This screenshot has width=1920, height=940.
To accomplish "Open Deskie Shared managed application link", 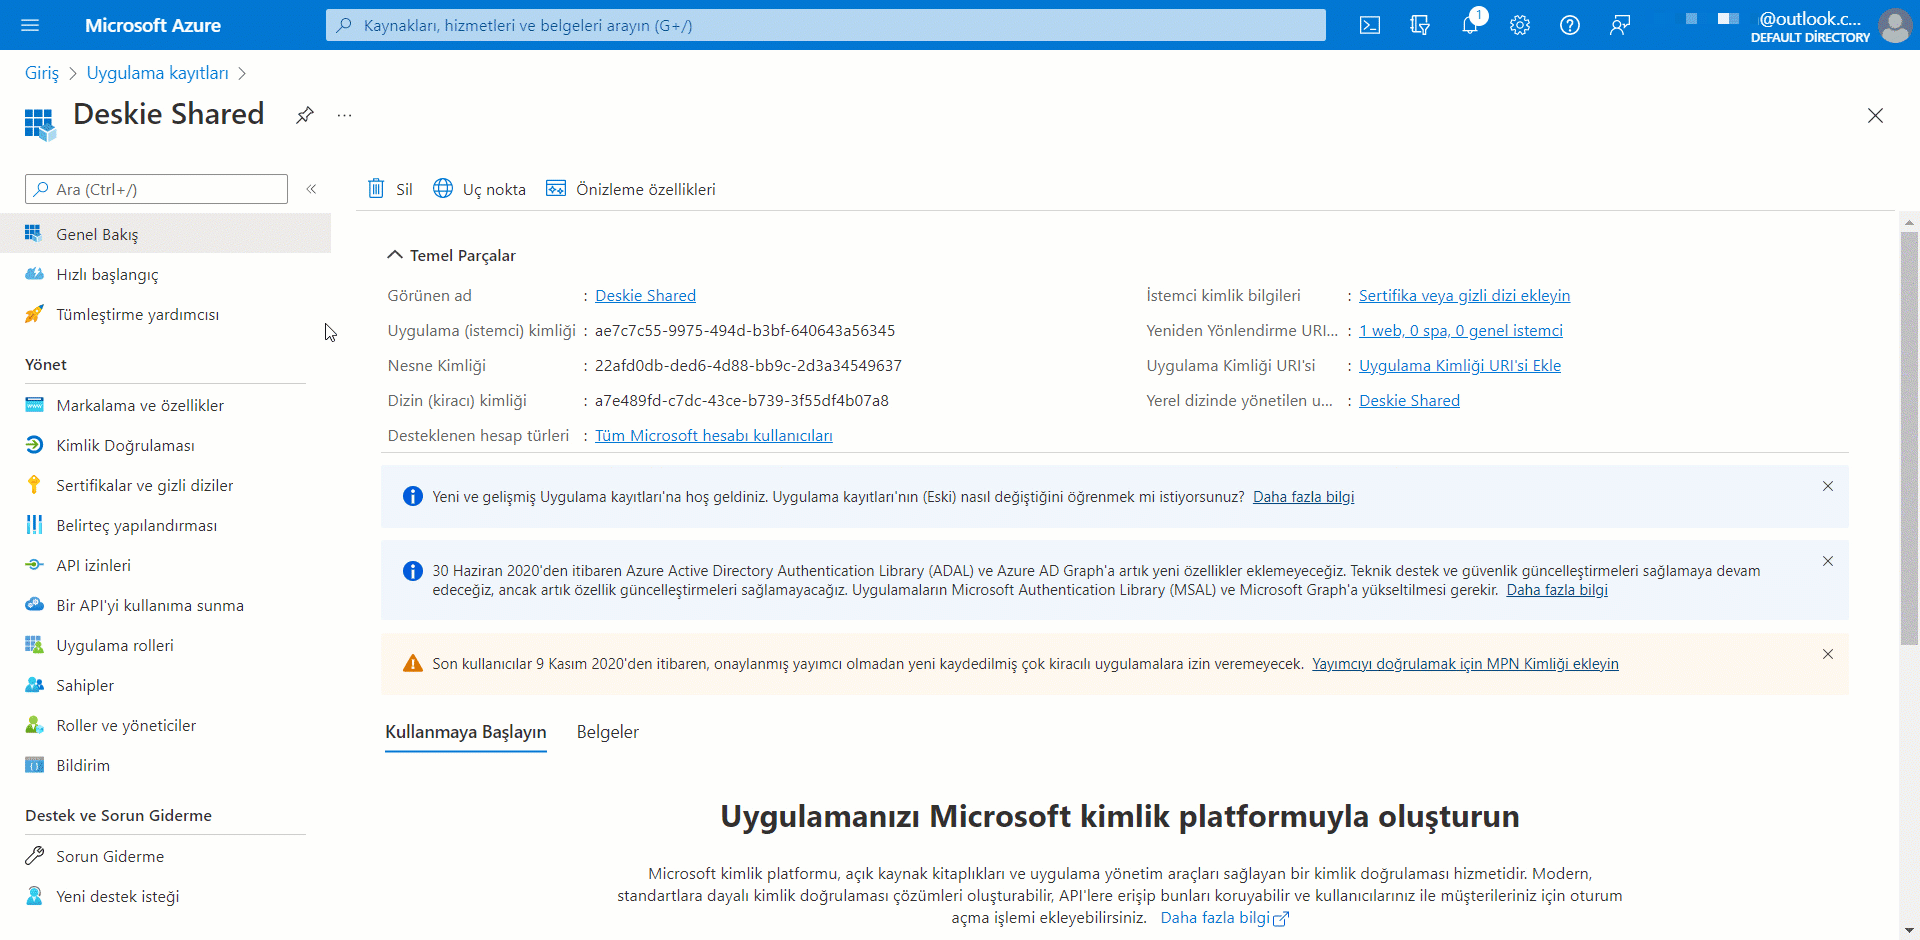I will pyautogui.click(x=1409, y=400).
